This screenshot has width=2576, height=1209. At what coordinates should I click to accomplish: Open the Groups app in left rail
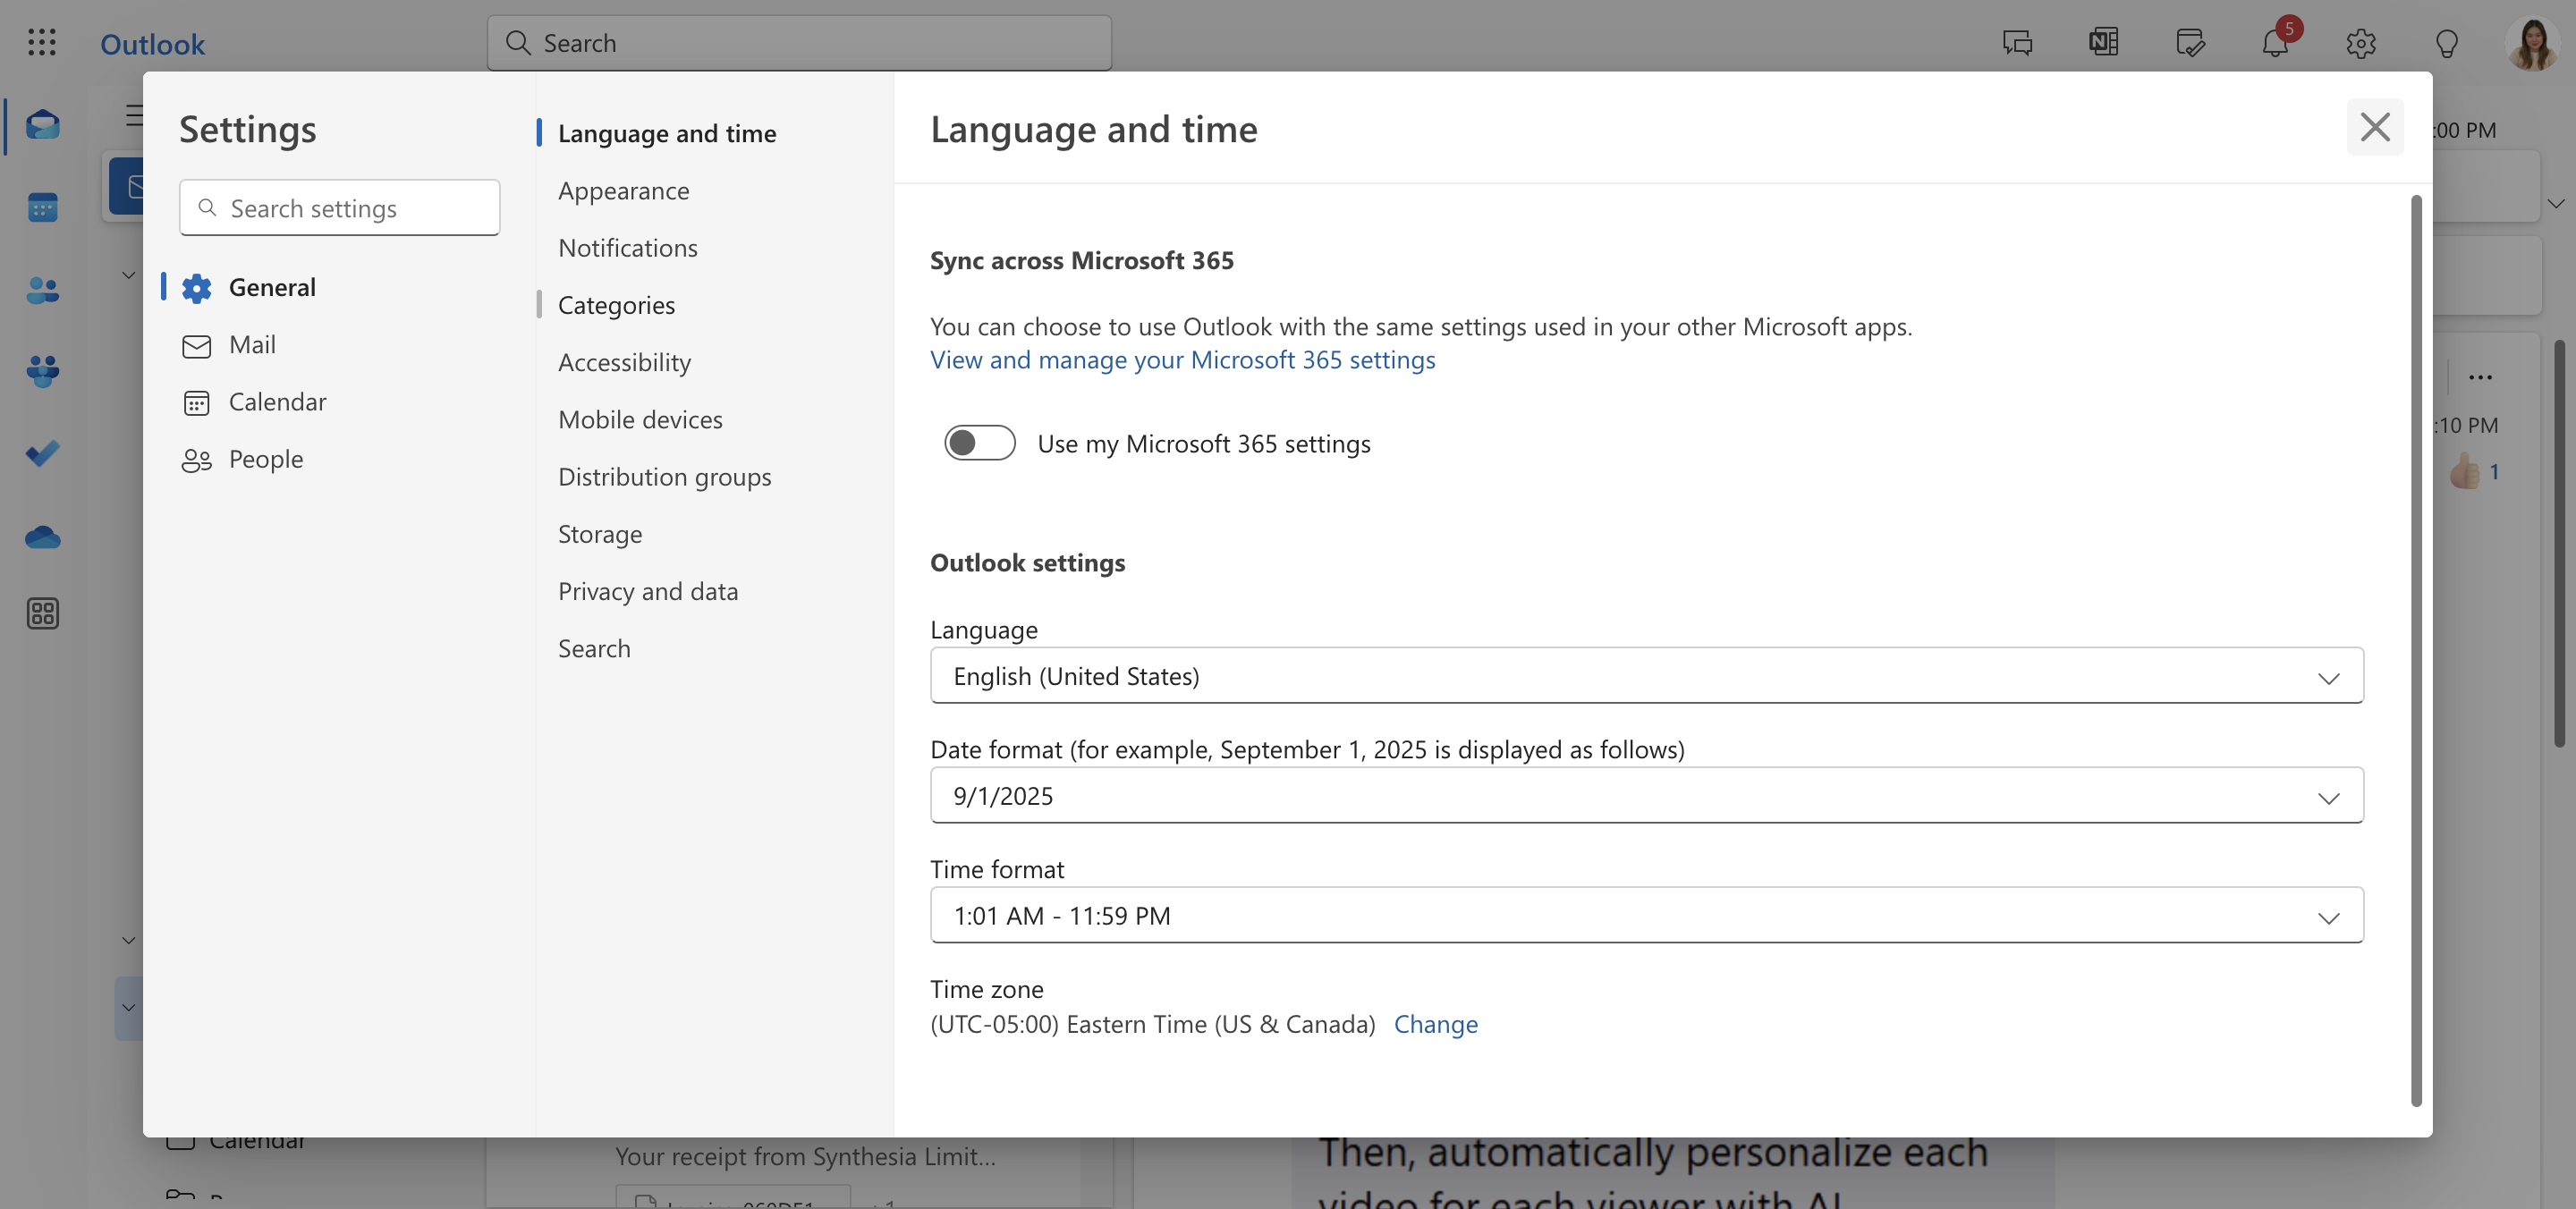click(x=42, y=372)
